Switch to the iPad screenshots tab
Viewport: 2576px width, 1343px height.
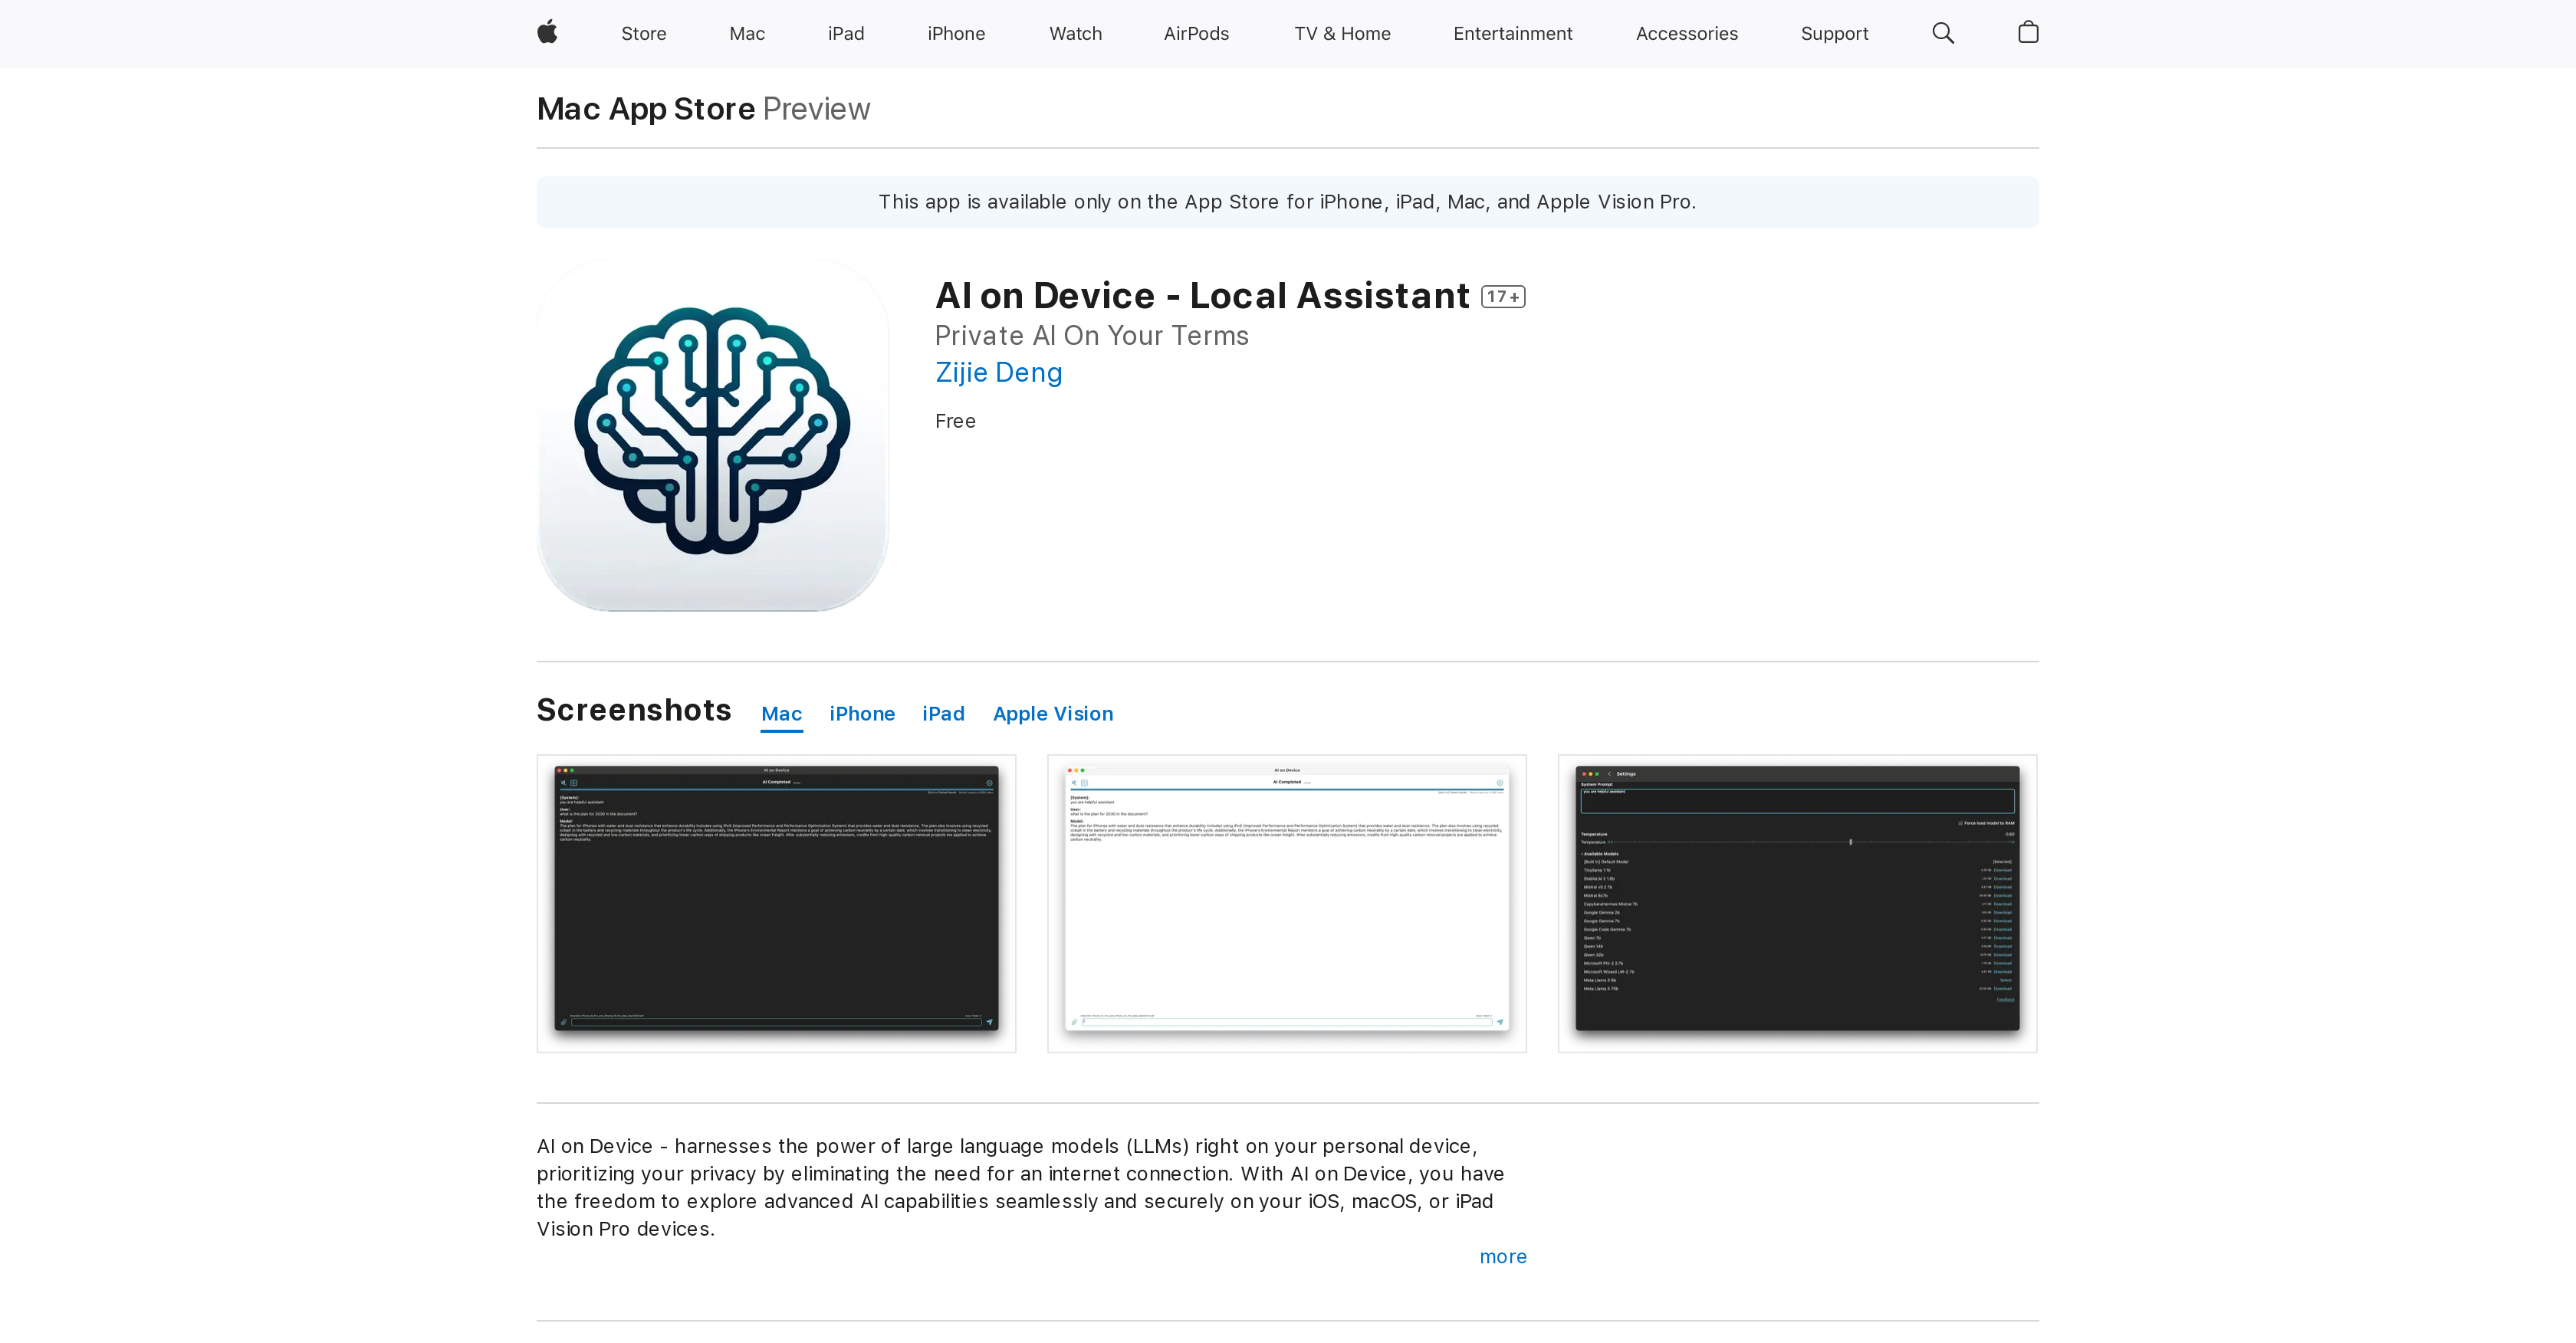click(x=943, y=714)
